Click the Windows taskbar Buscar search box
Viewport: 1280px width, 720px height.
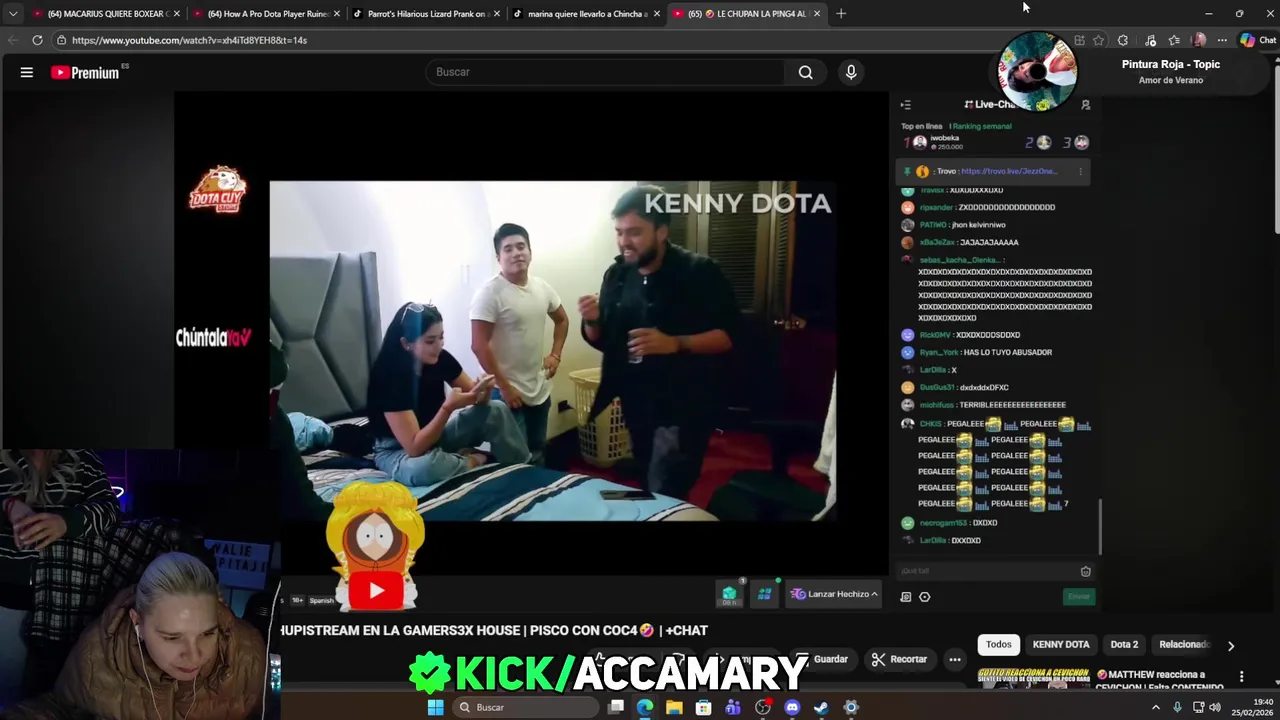(x=524, y=707)
